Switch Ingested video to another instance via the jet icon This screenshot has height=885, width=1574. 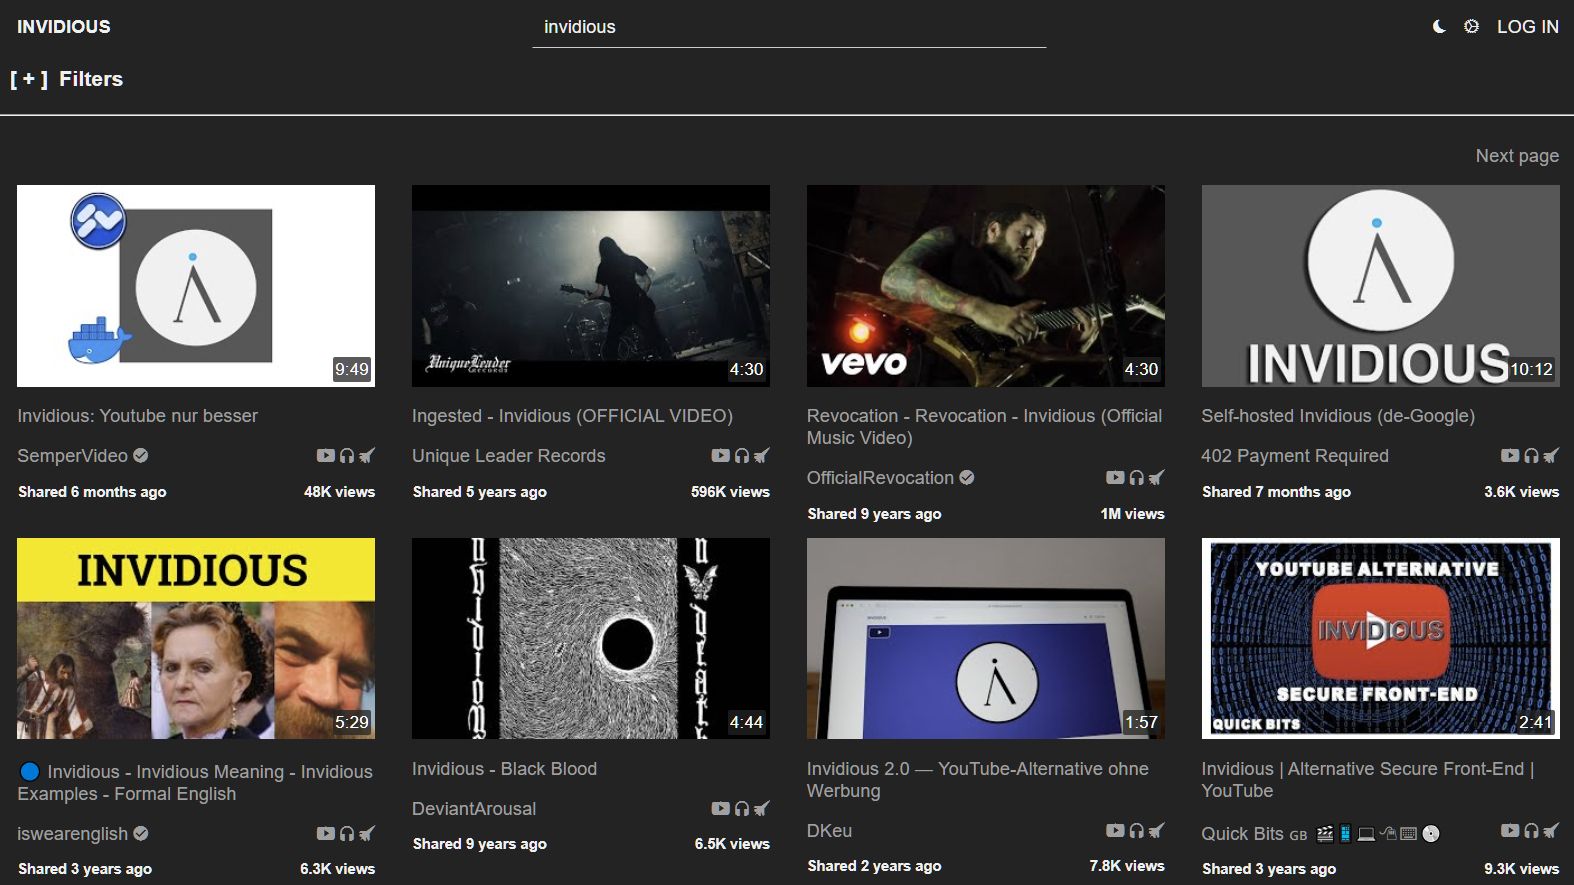[x=762, y=456]
